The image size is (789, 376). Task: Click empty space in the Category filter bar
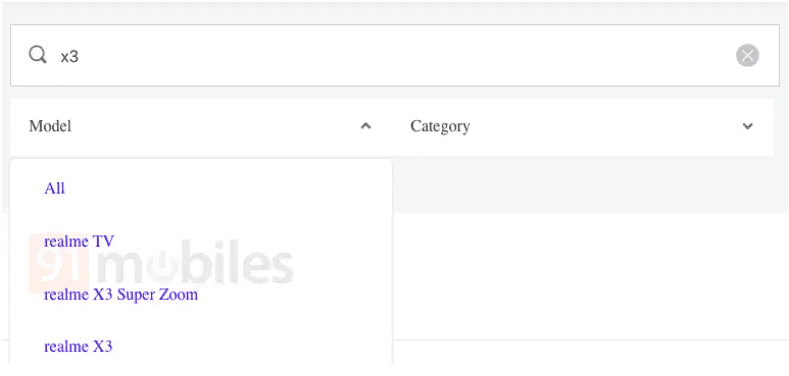point(604,126)
